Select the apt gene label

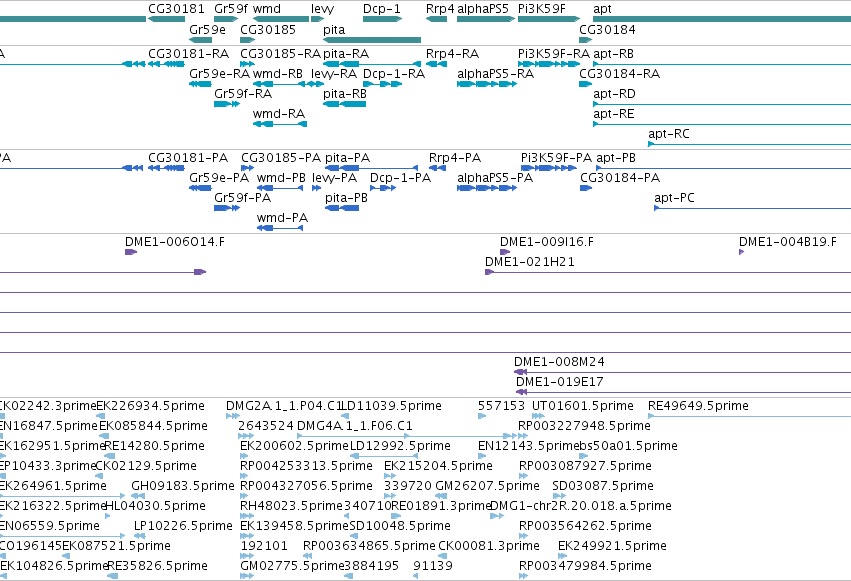click(602, 9)
